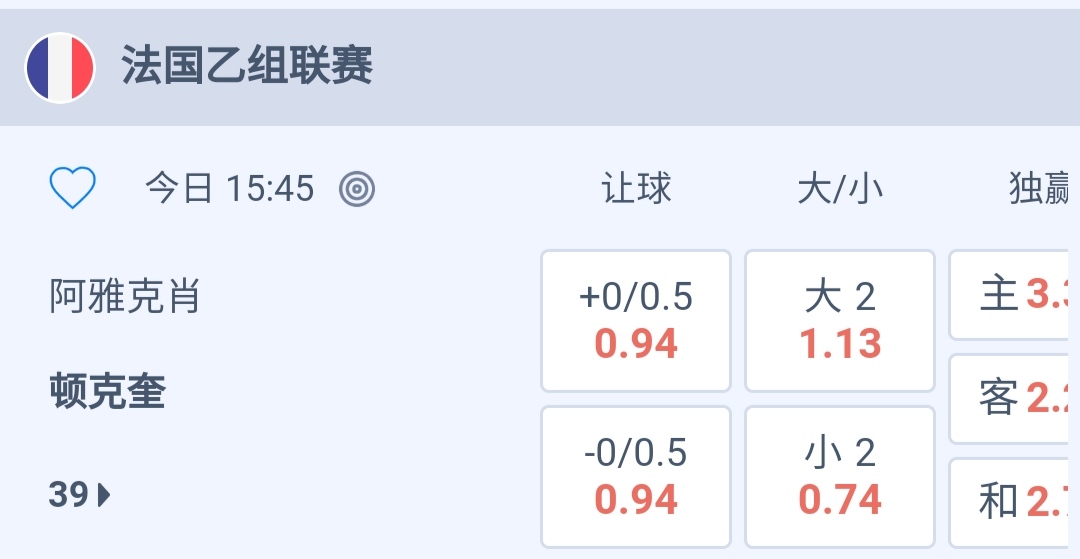Screen dimensions: 1080x559
Task: Favorite the match with the heart icon
Action: coord(73,188)
